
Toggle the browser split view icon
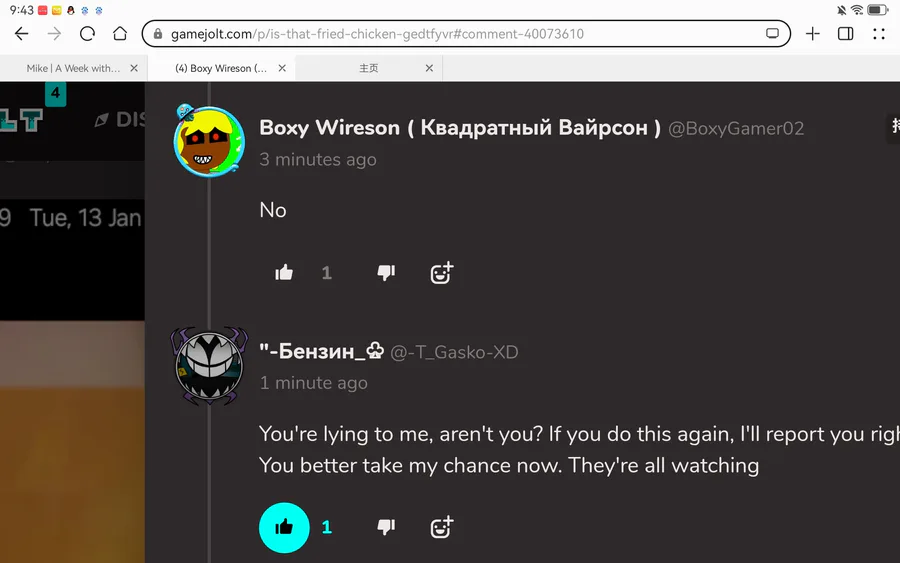click(845, 34)
